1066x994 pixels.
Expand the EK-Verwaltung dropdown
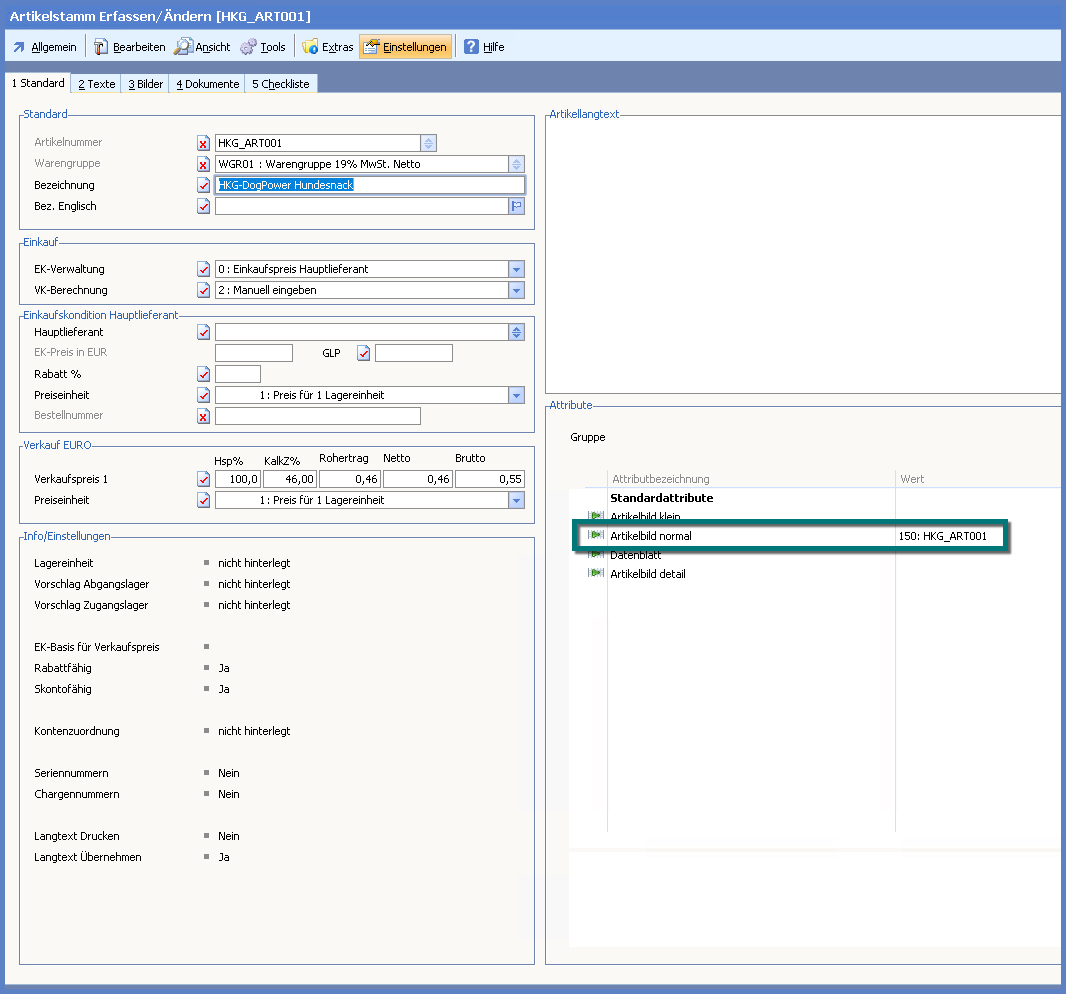[x=516, y=269]
